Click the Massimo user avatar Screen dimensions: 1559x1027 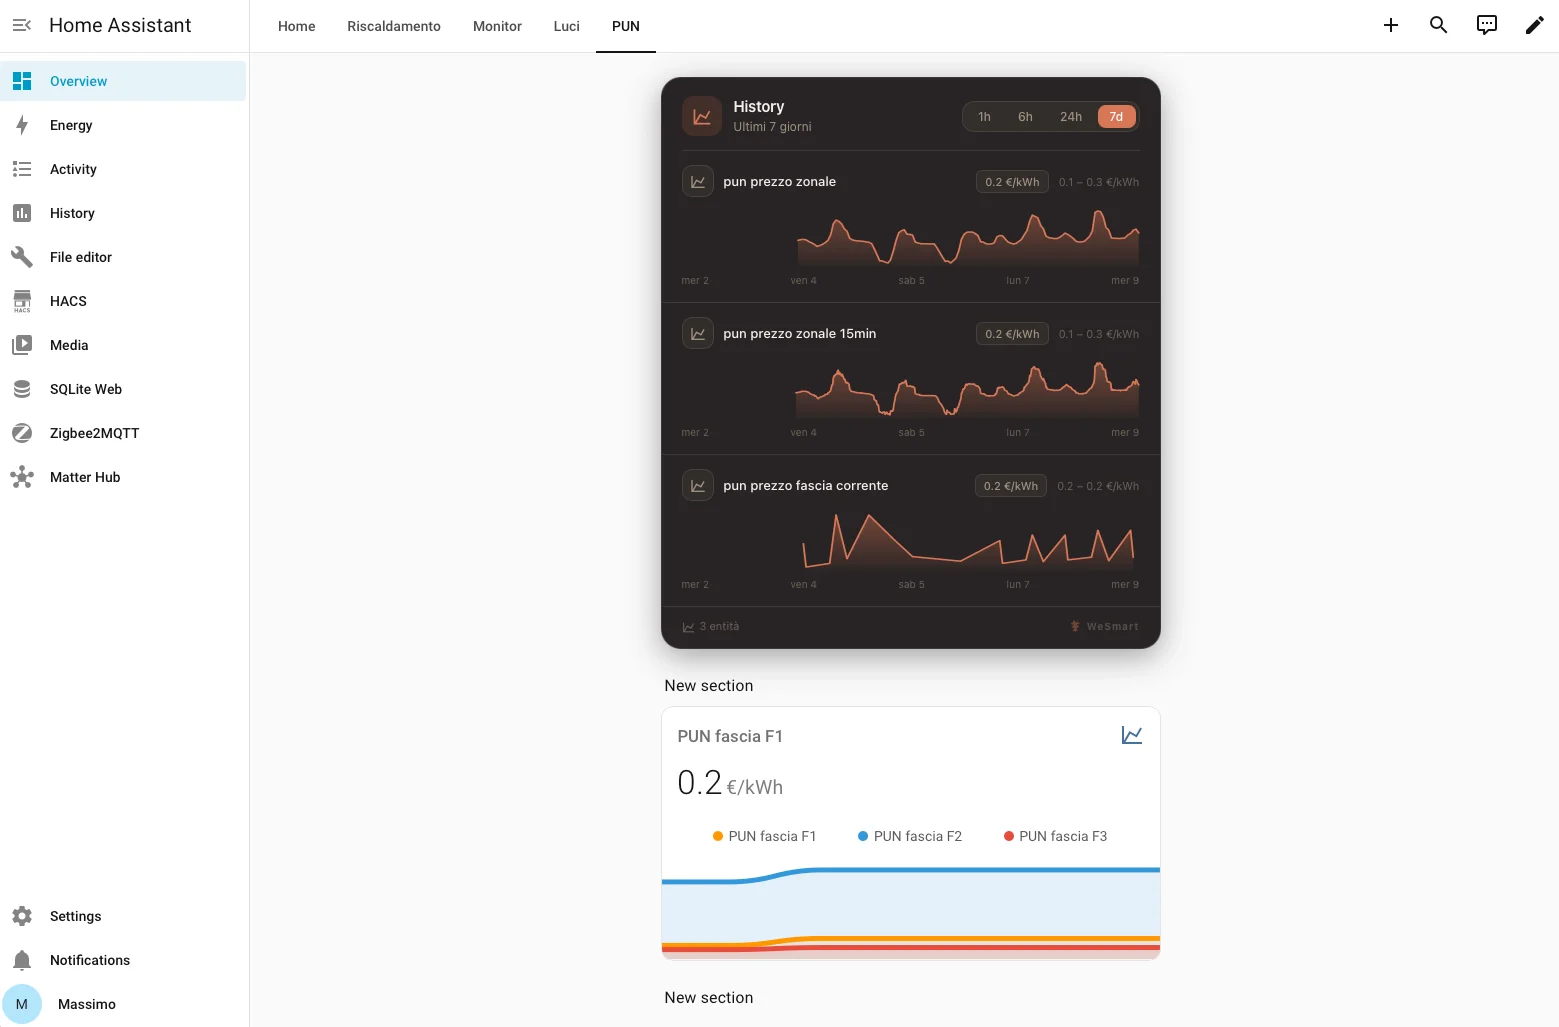22,1004
